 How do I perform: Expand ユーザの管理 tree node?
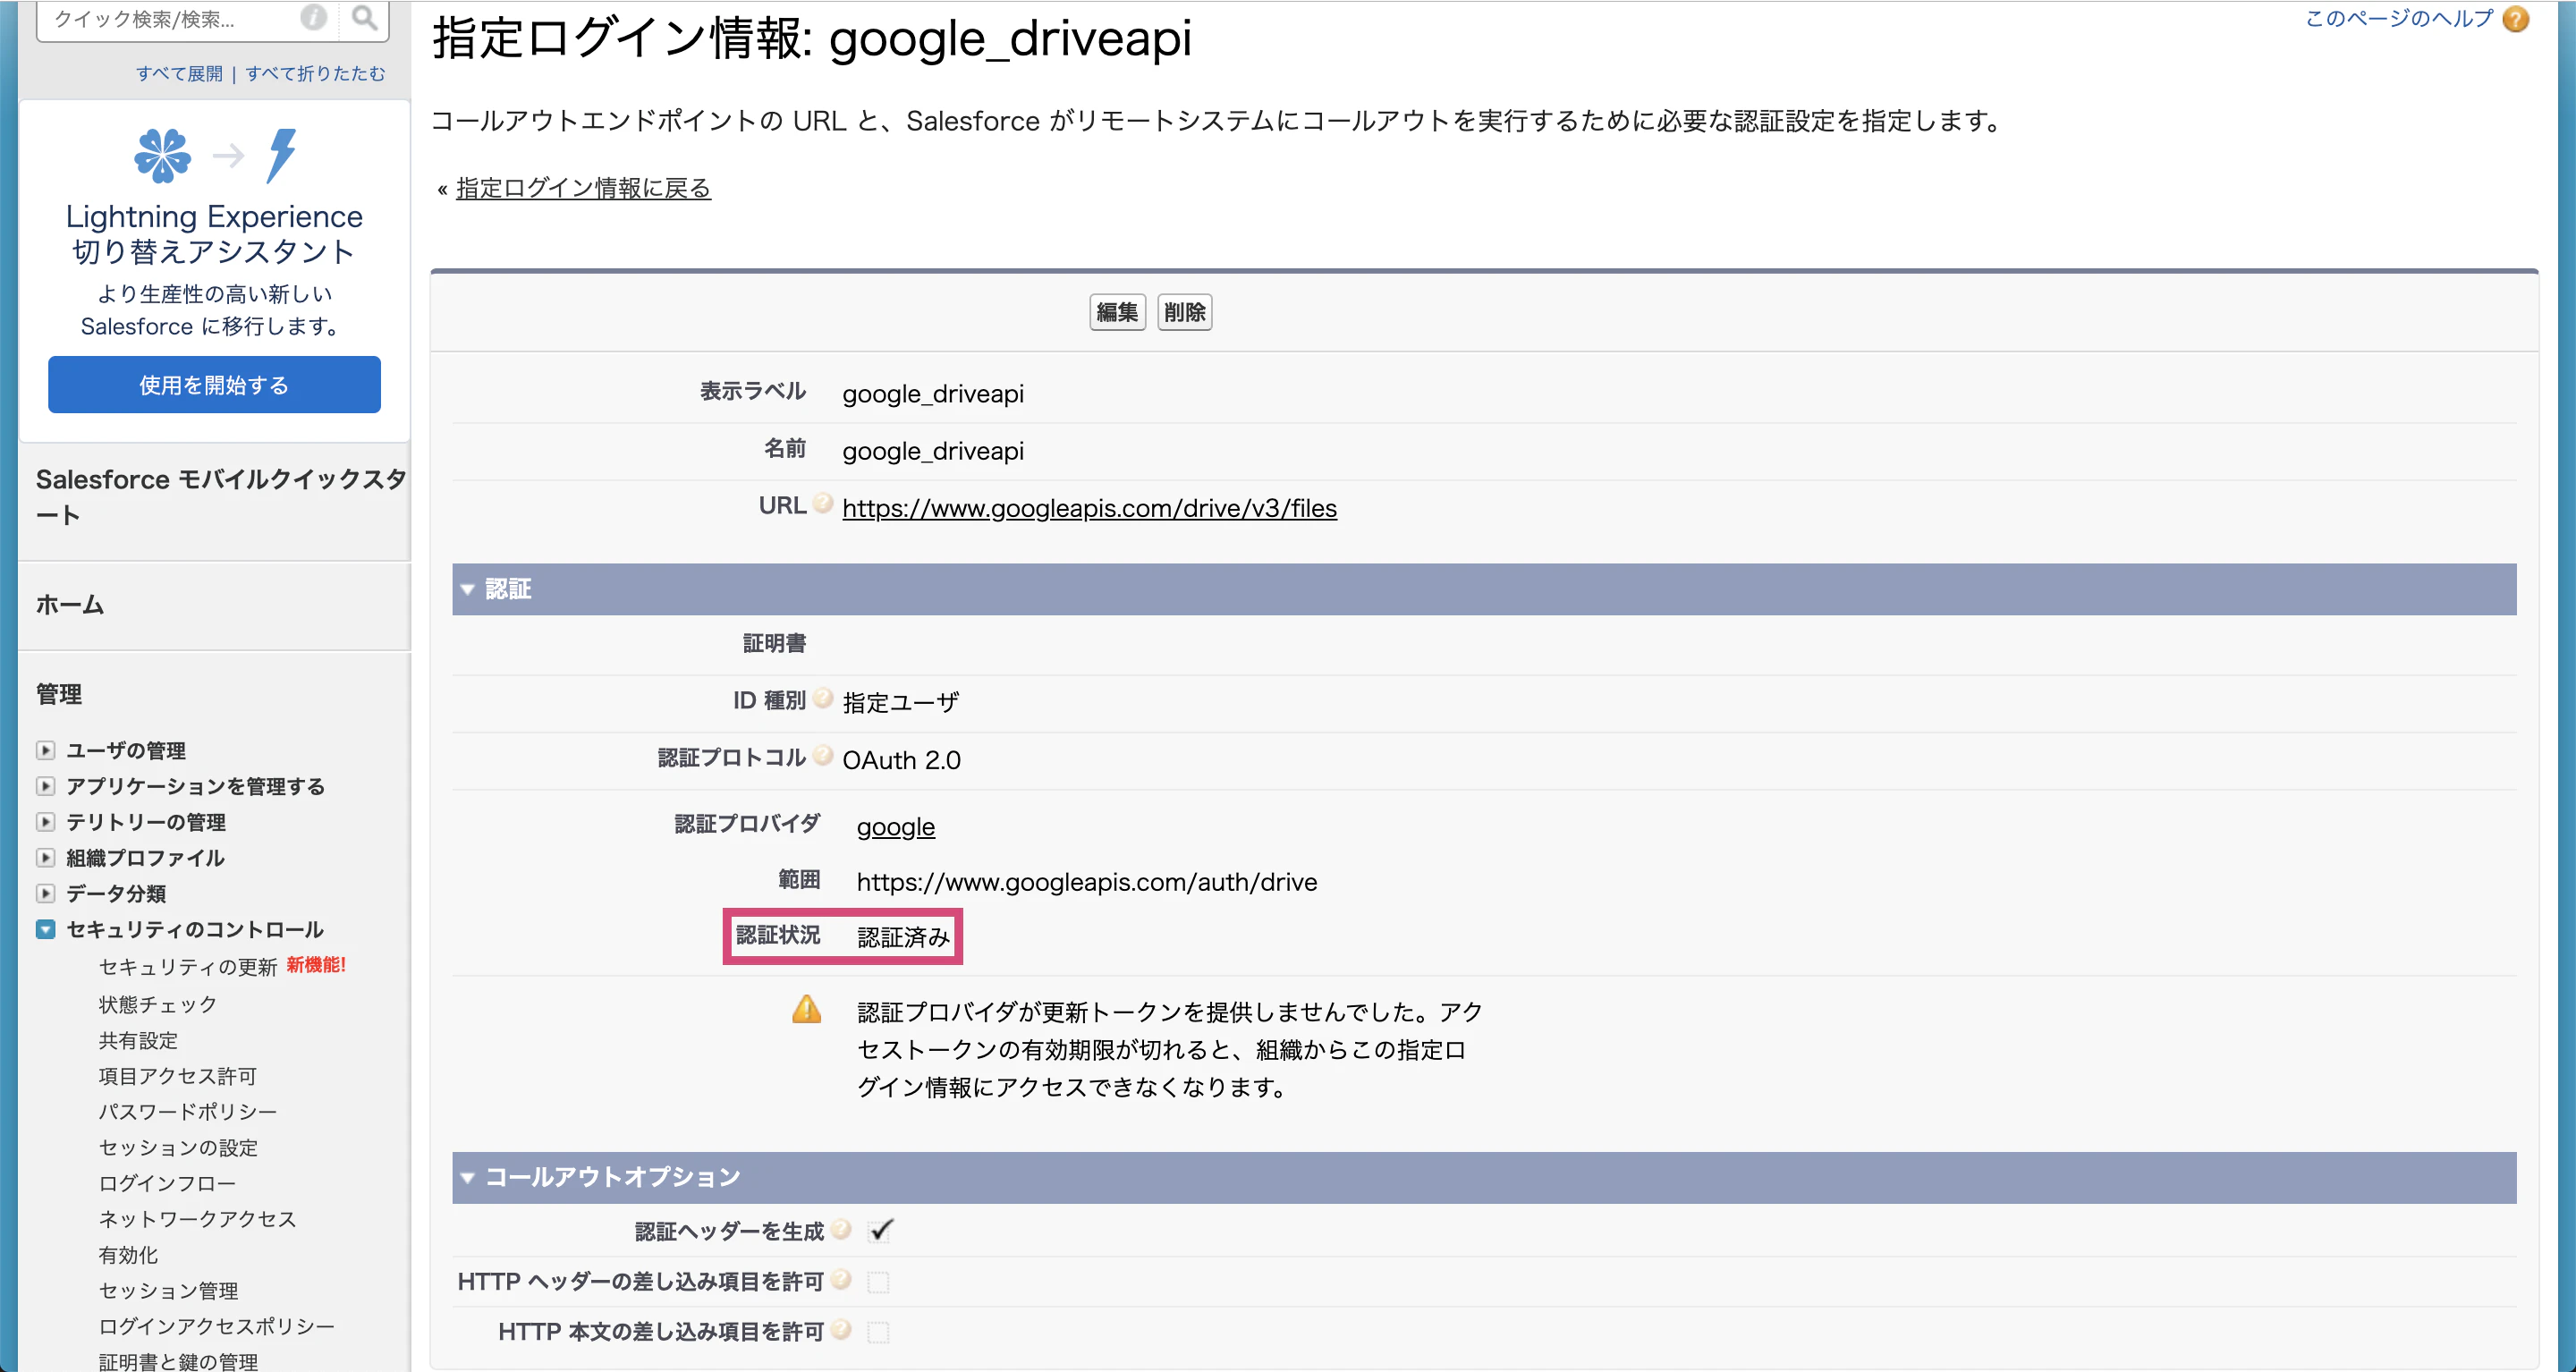(45, 750)
